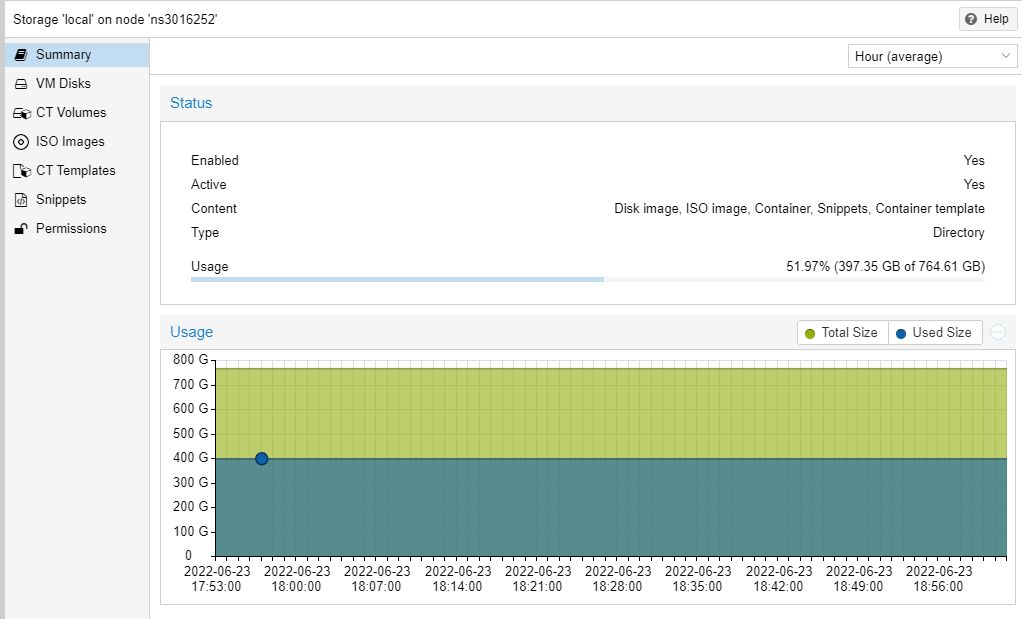Open the Snippets section
The image size is (1022, 619).
pyautogui.click(x=61, y=200)
